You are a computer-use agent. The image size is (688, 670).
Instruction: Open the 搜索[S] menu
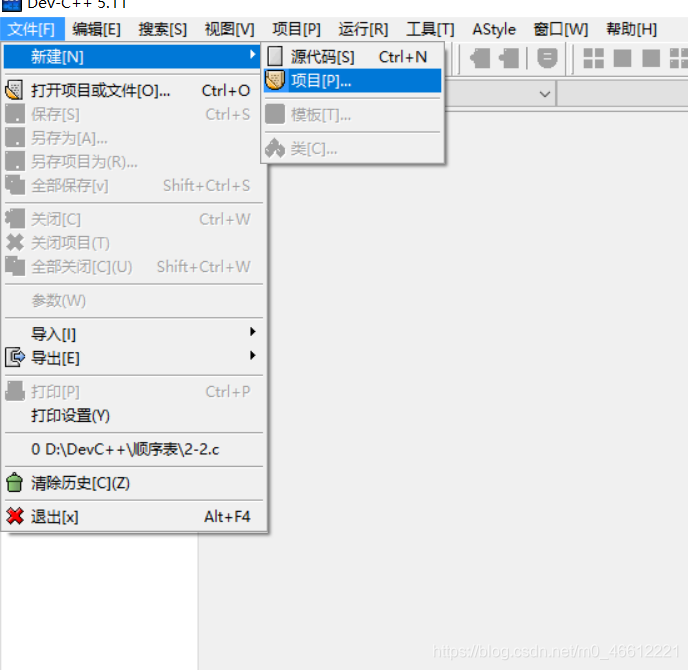pos(163,29)
